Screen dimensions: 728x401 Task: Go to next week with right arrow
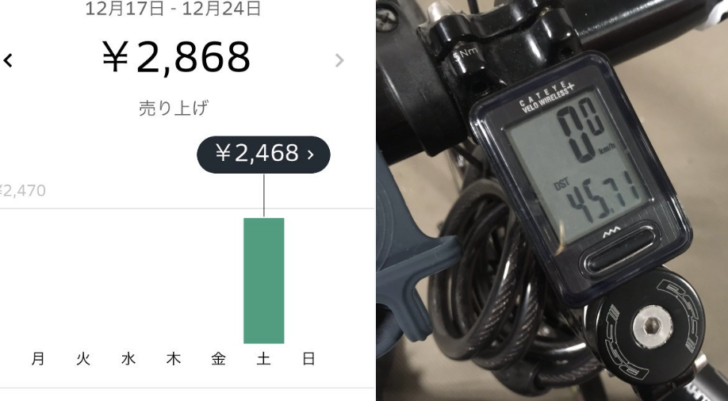pos(340,60)
